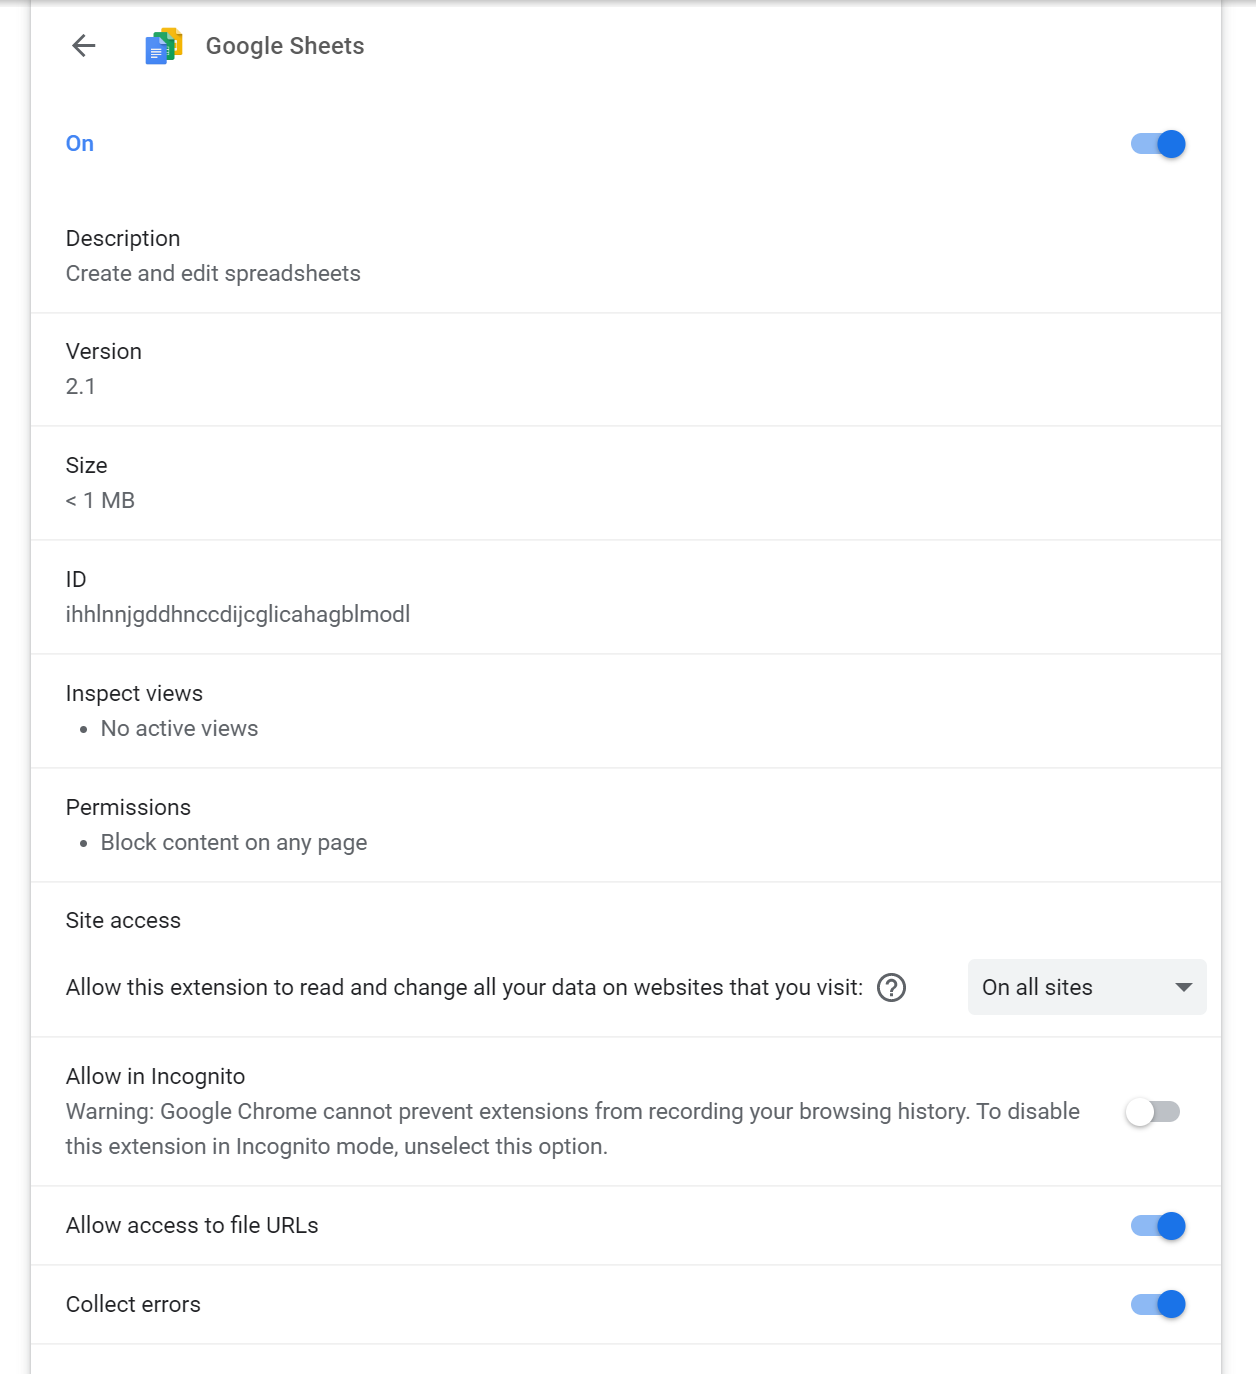1256x1374 pixels.
Task: Click the Google Sheets title text
Action: tap(285, 46)
